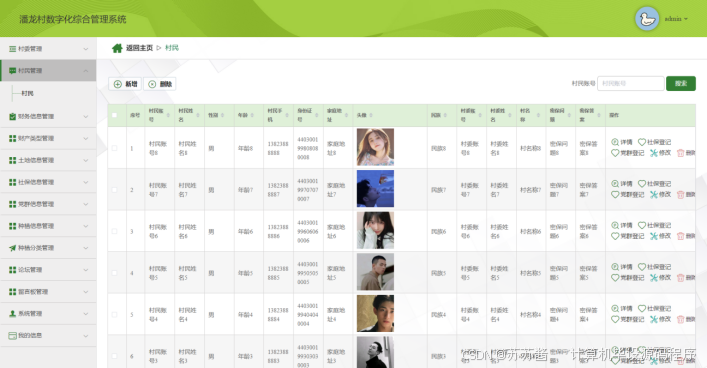Select 村民 submenu item in sidebar
This screenshot has width=707, height=368.
coord(27,93)
